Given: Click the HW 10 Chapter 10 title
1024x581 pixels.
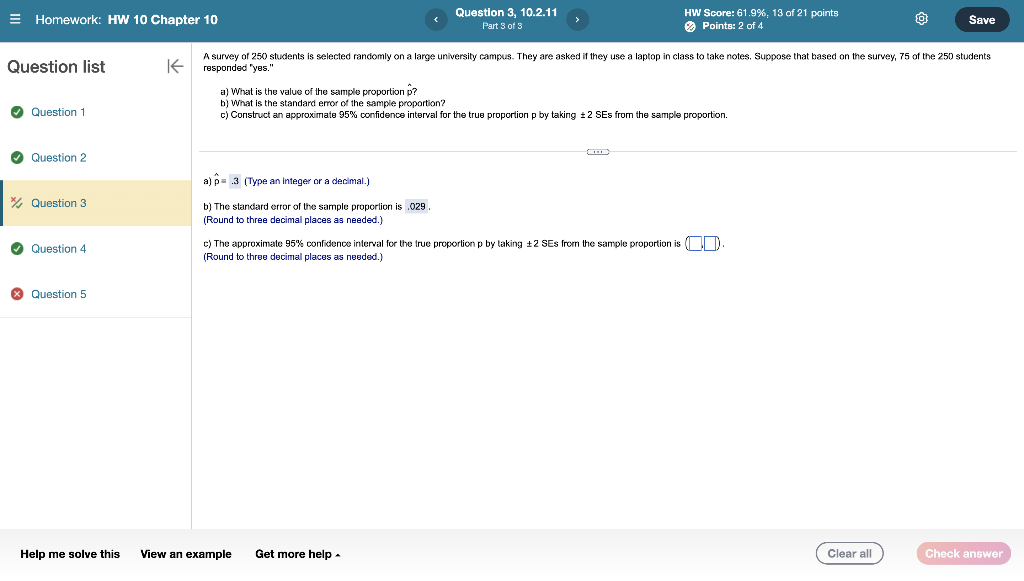Looking at the screenshot, I should coord(163,20).
